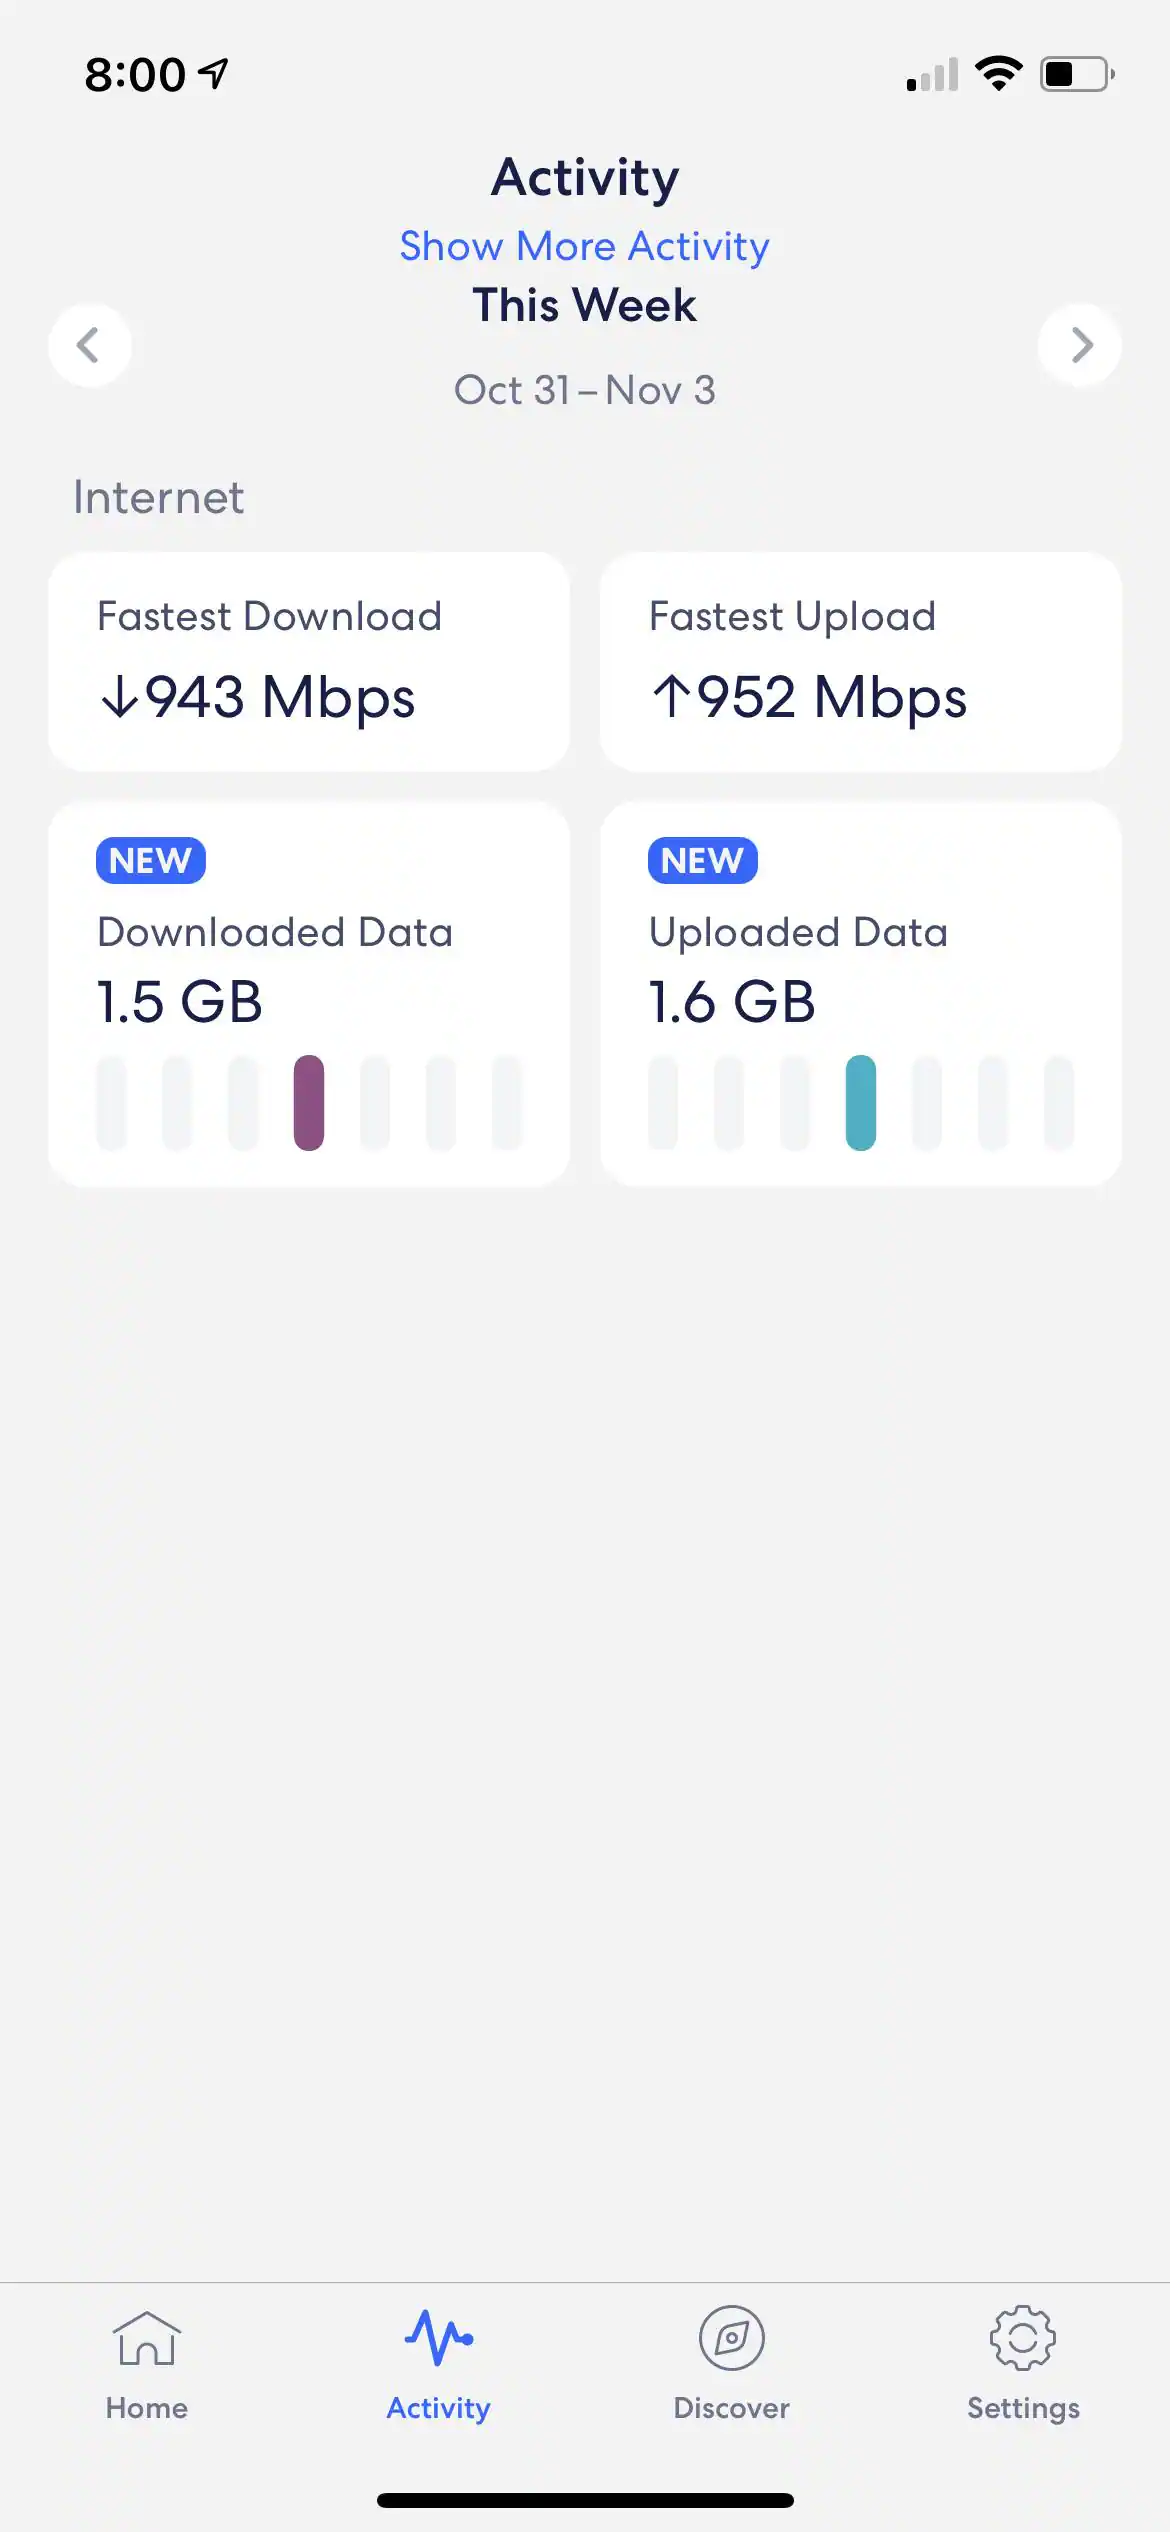Screen dimensions: 1170x2532
Task: Tap the Wi-Fi status icon
Action: [998, 74]
